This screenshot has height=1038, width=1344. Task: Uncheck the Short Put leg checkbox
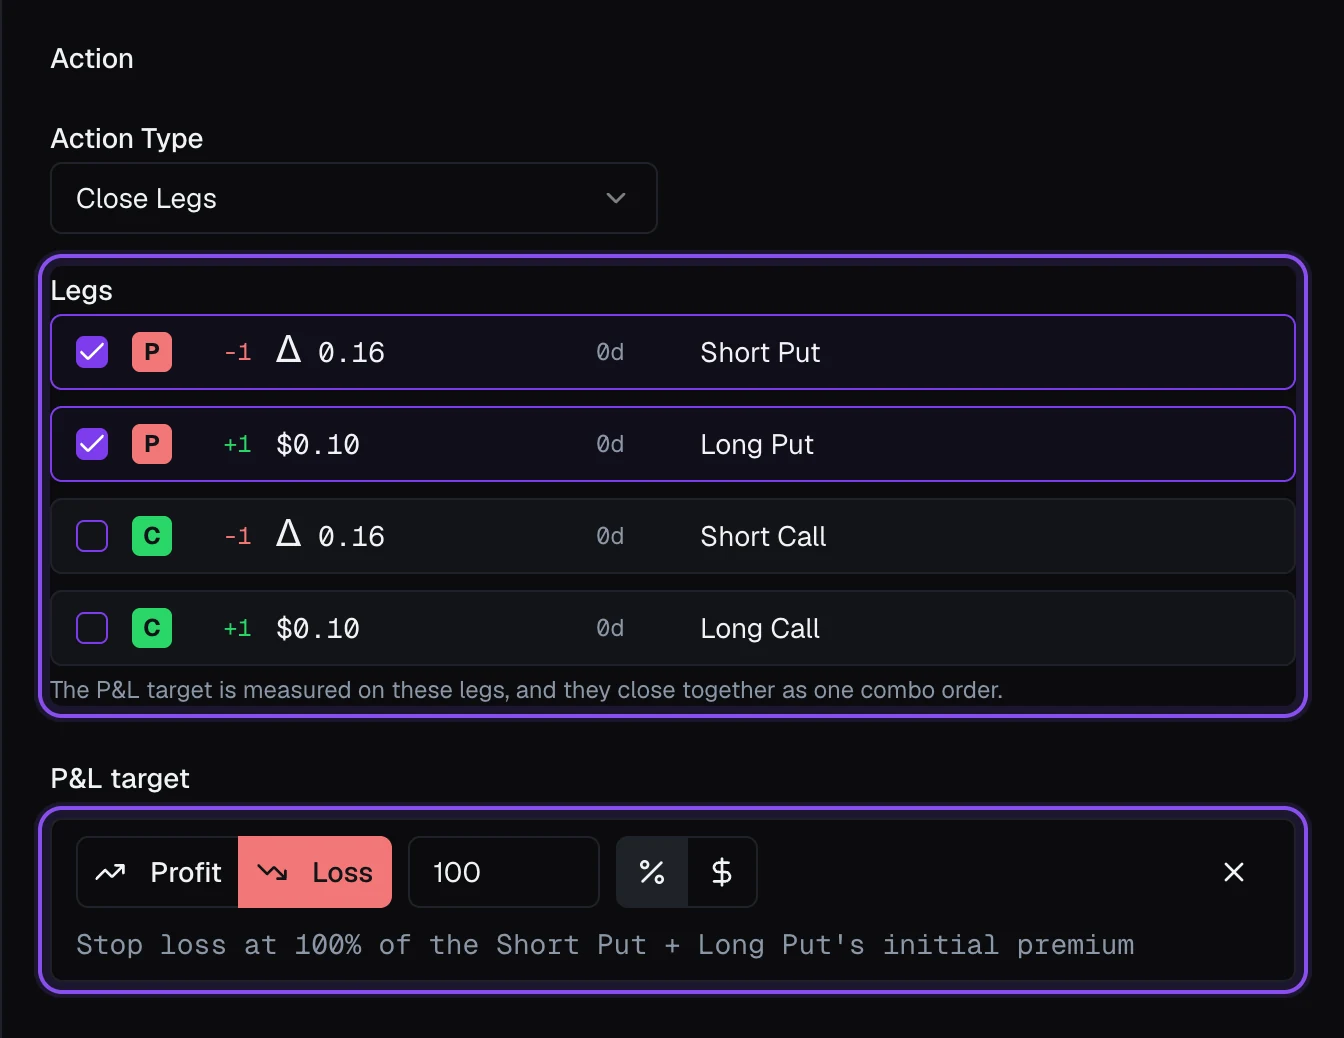(x=92, y=352)
